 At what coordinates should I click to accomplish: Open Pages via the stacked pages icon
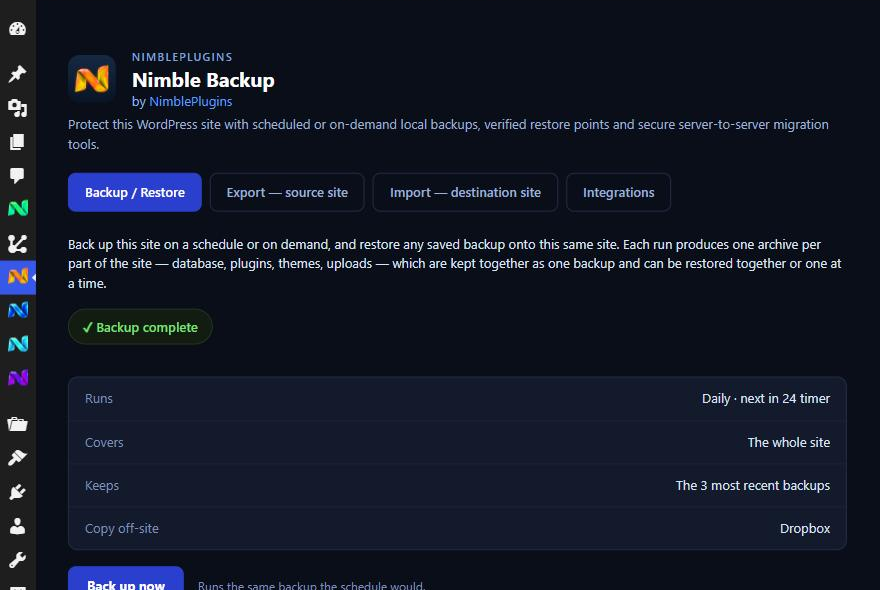coord(17,141)
